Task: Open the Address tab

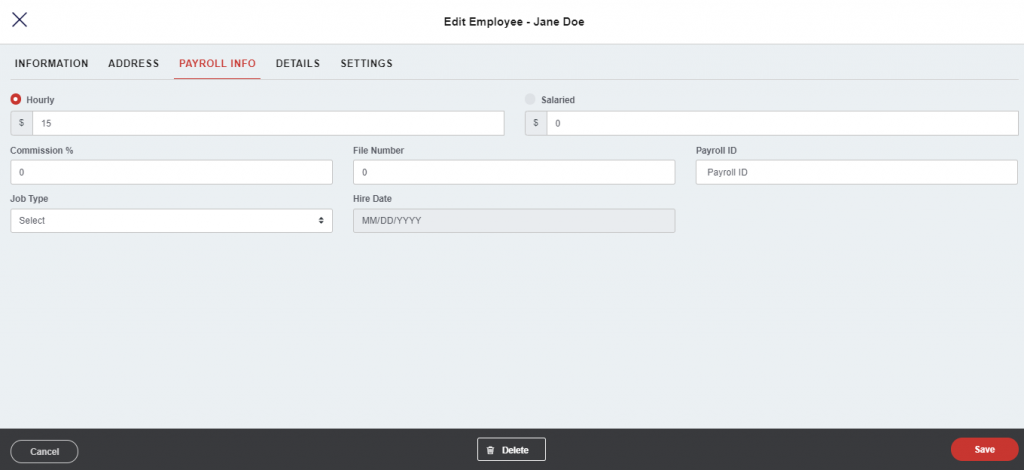Action: (x=134, y=63)
